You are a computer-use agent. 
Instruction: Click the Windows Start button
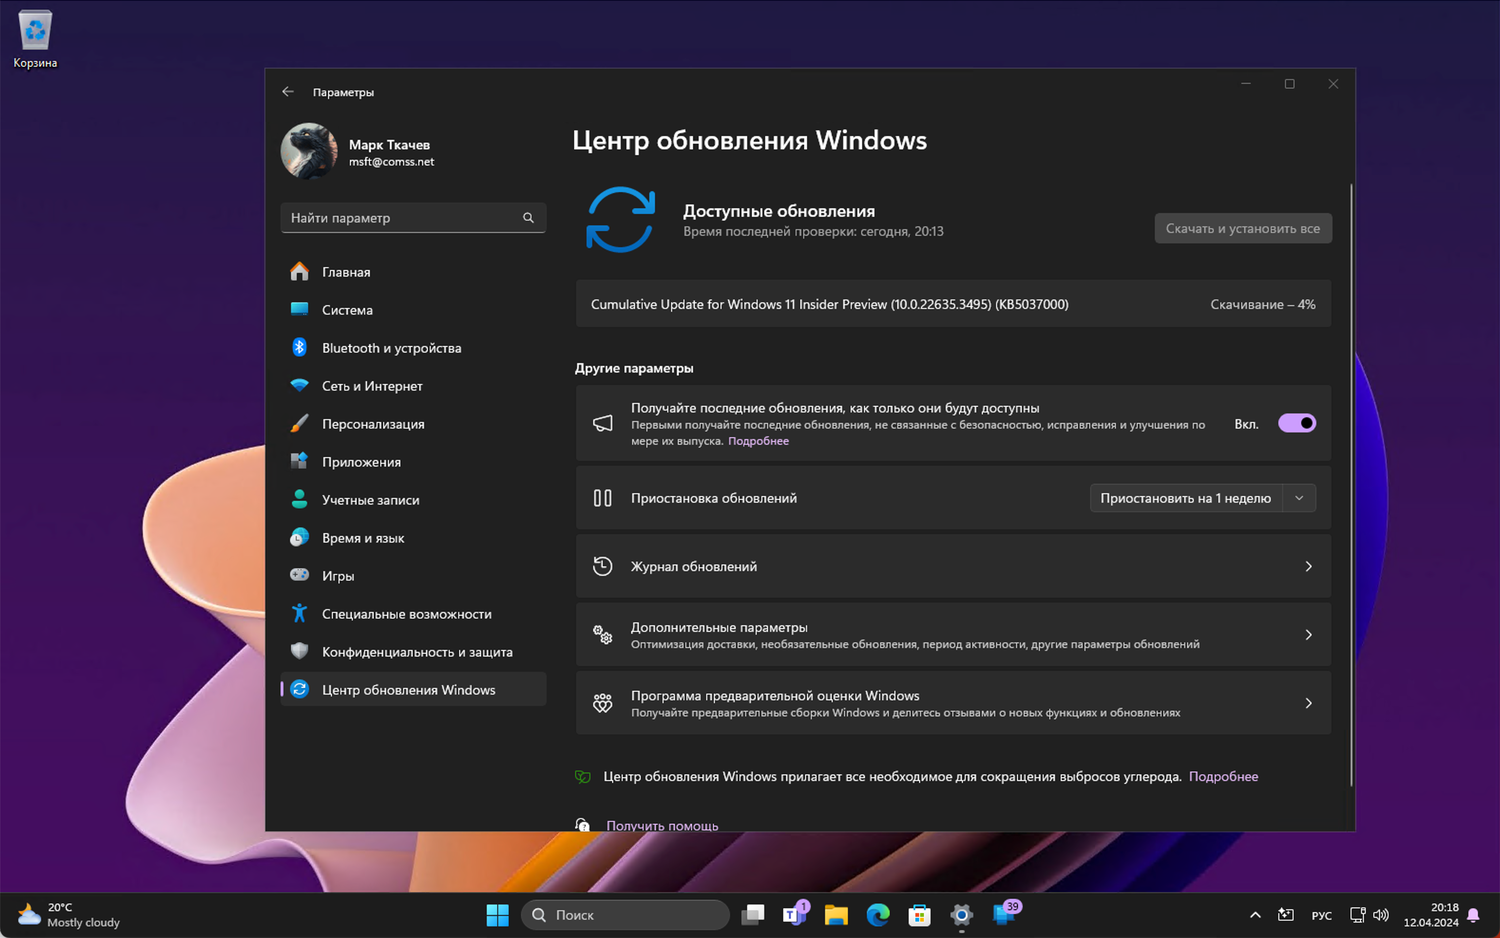pos(497,915)
